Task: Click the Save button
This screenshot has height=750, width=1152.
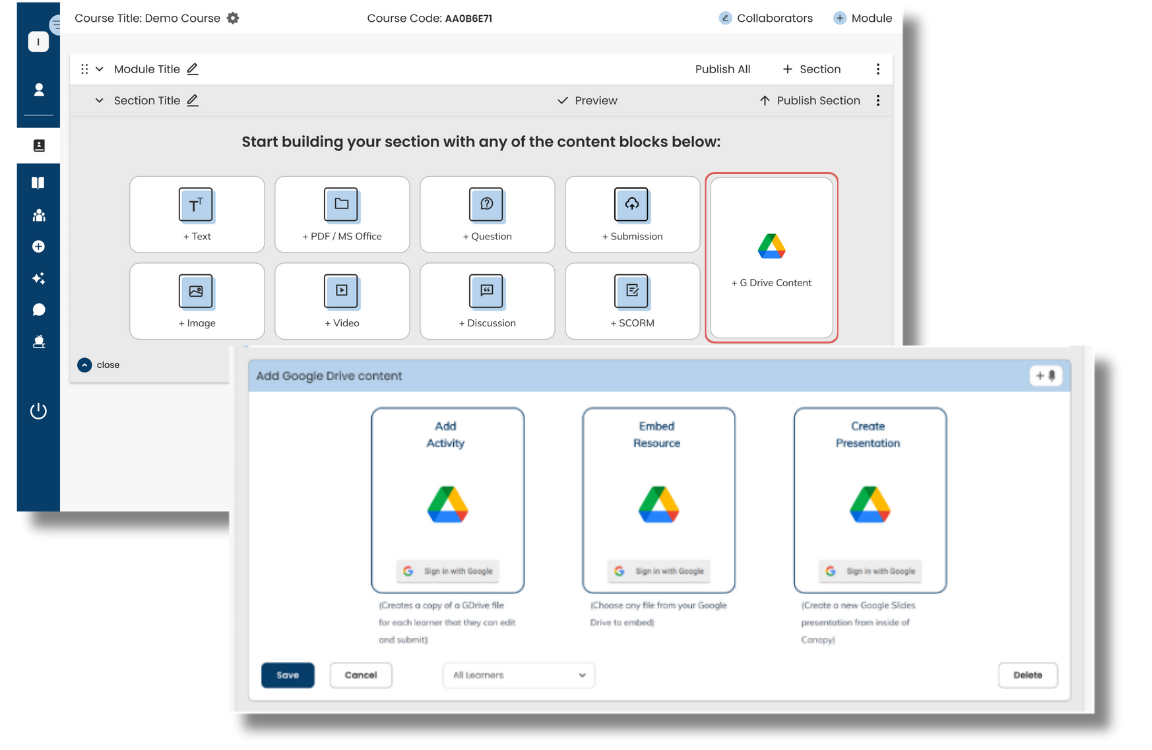Action: coord(288,675)
